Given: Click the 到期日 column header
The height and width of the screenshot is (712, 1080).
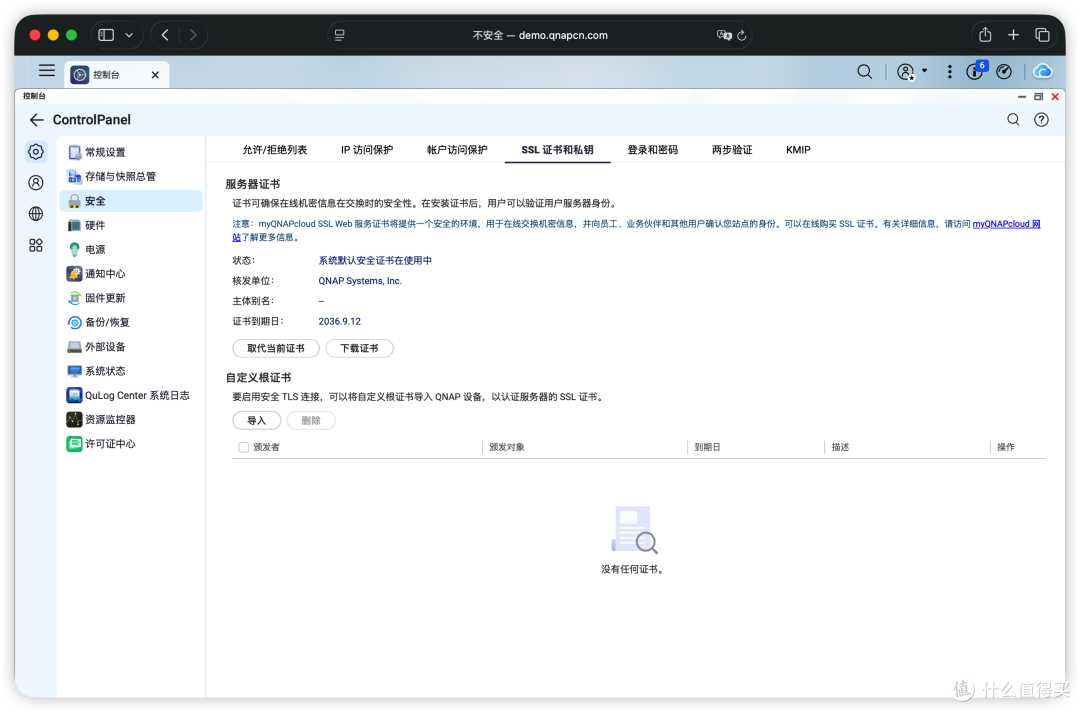Looking at the screenshot, I should (x=707, y=448).
